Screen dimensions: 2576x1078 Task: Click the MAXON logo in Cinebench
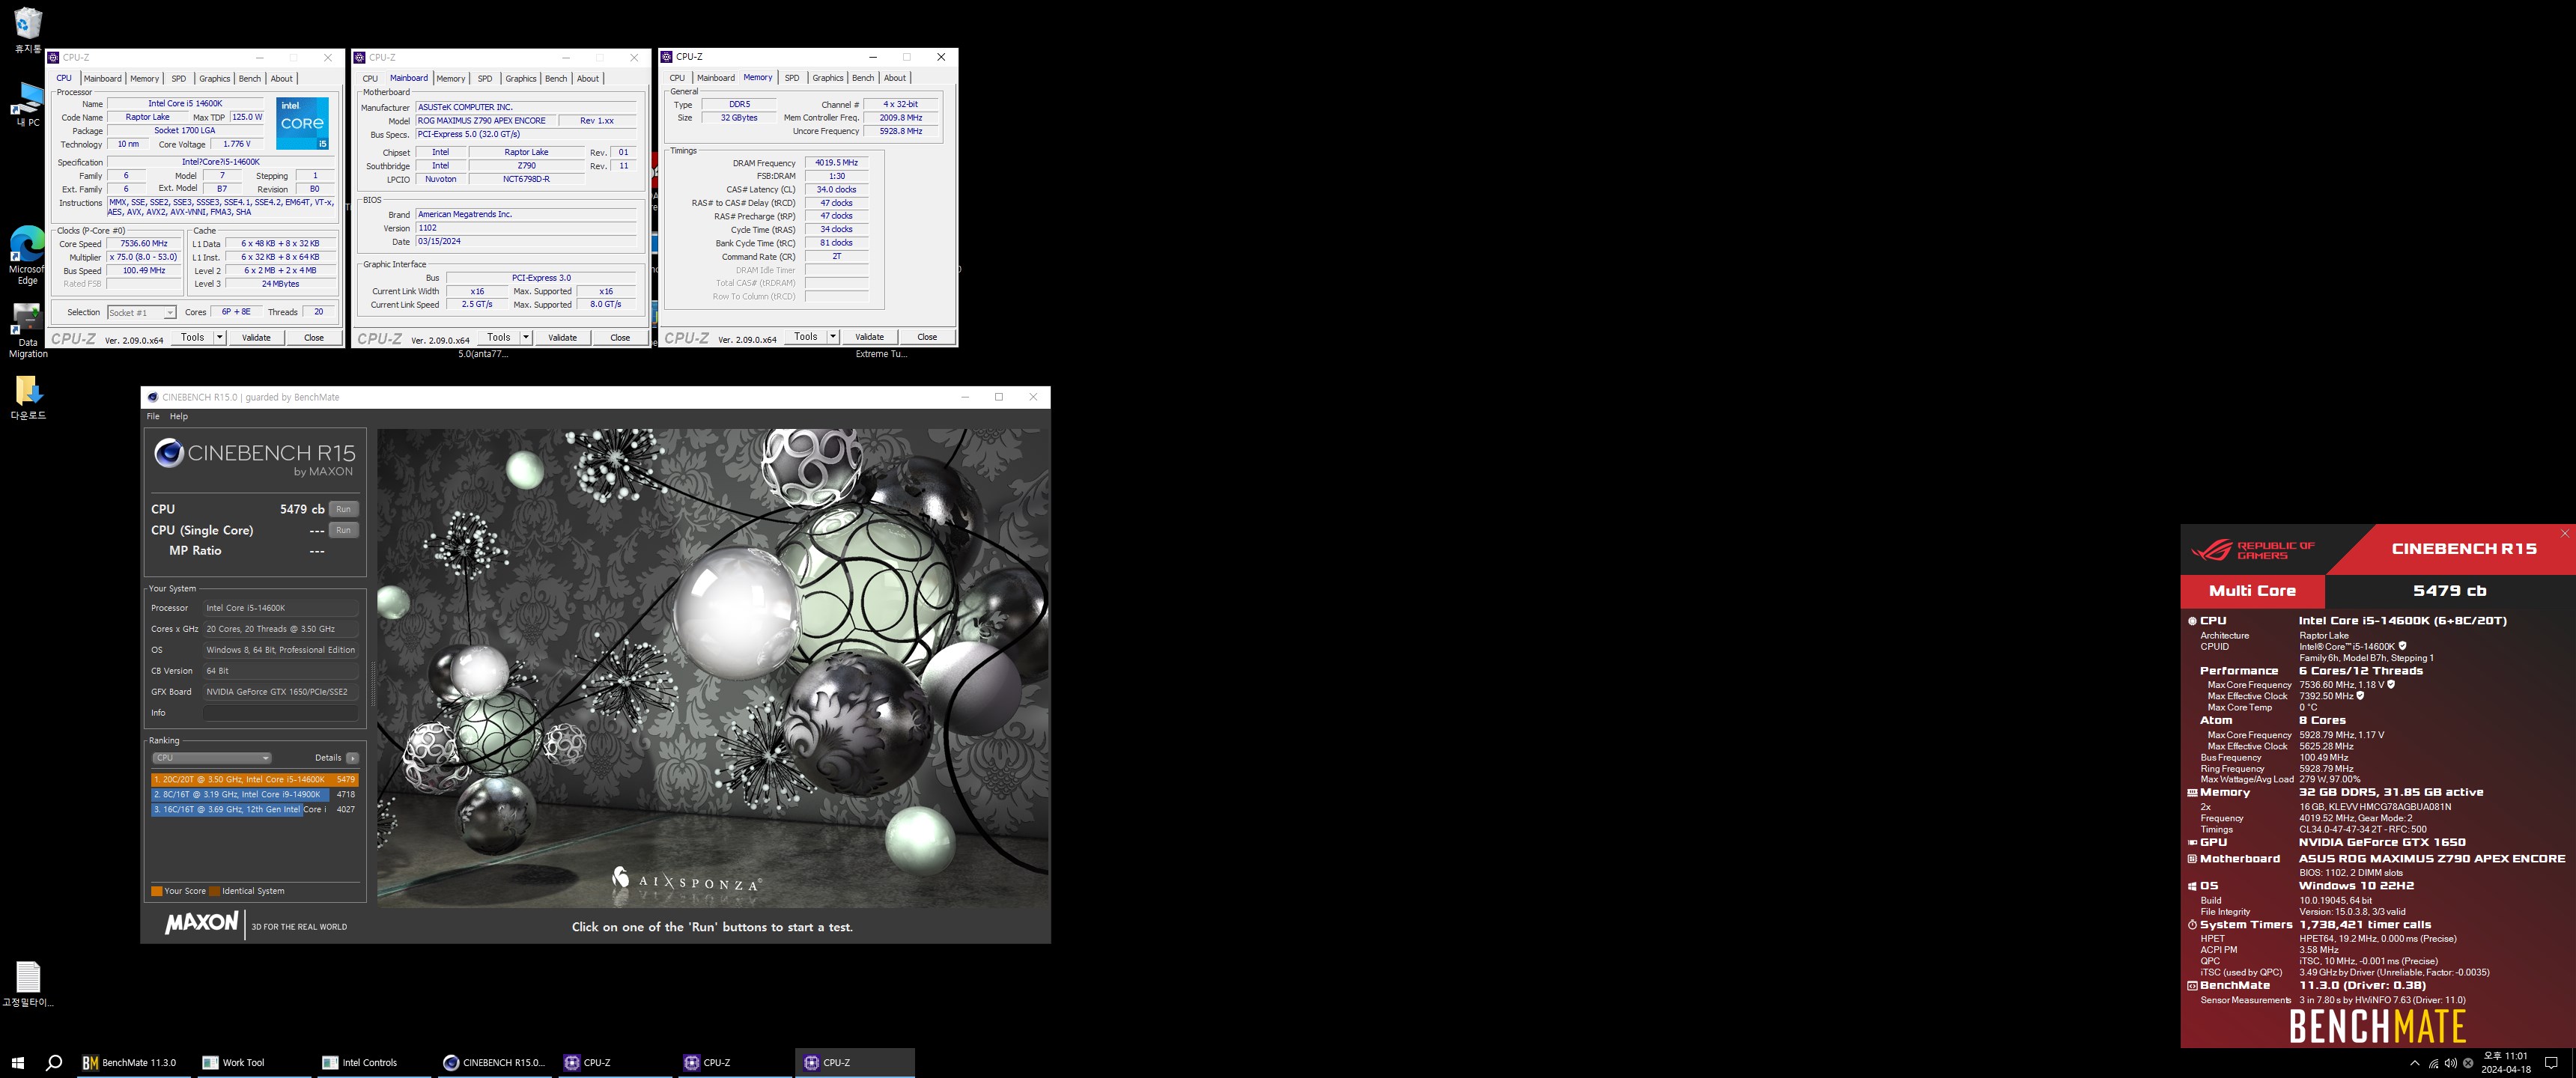(202, 922)
